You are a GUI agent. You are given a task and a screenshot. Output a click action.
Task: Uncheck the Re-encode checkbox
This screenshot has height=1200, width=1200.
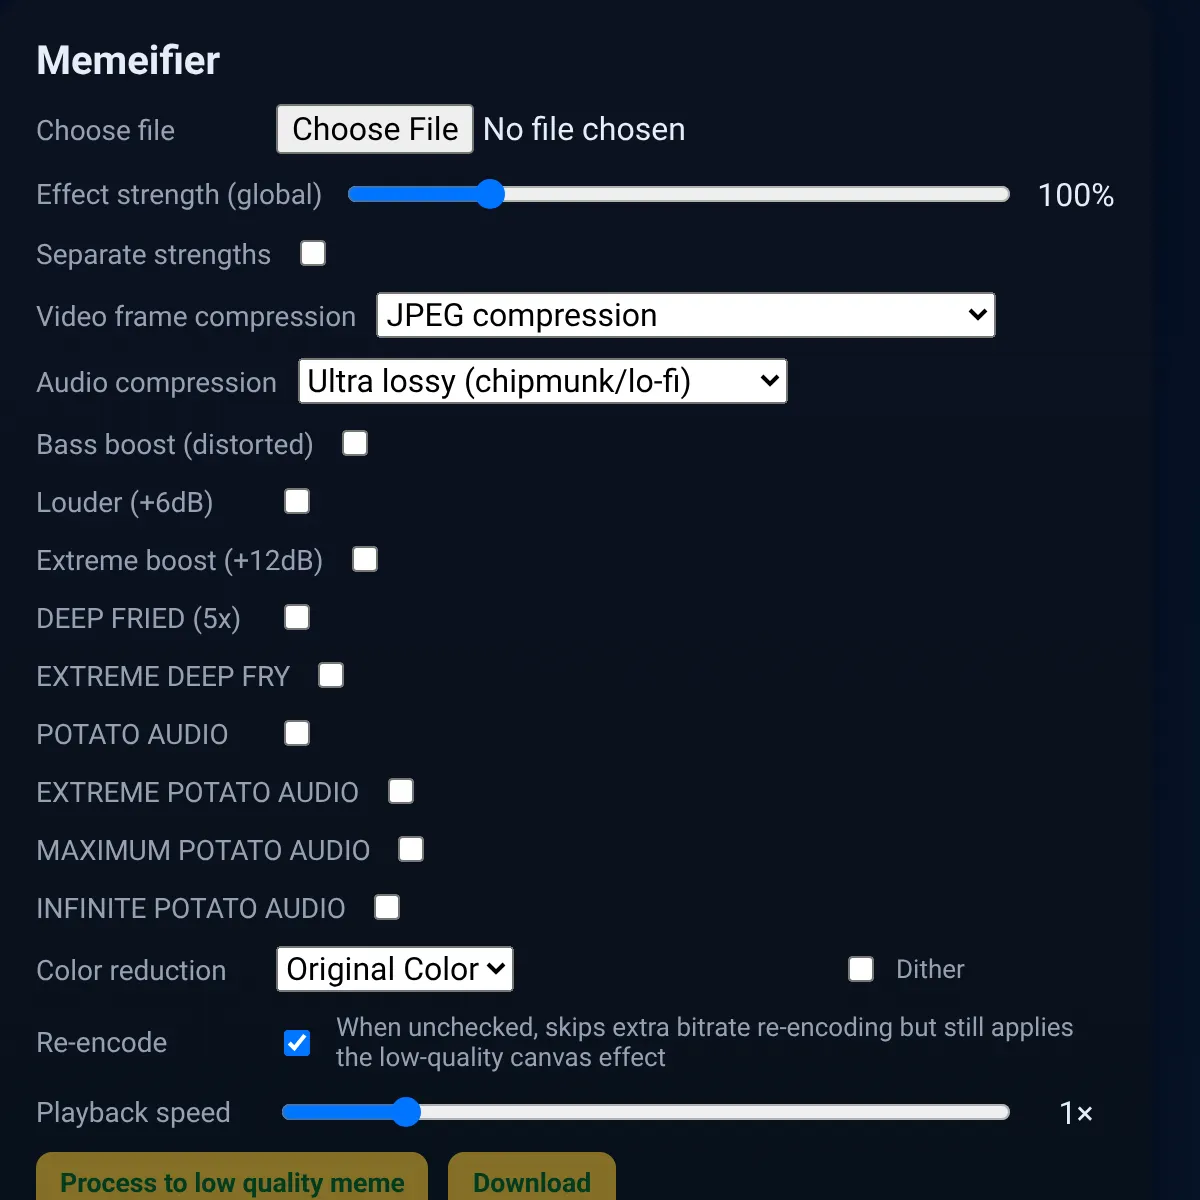pos(297,1043)
